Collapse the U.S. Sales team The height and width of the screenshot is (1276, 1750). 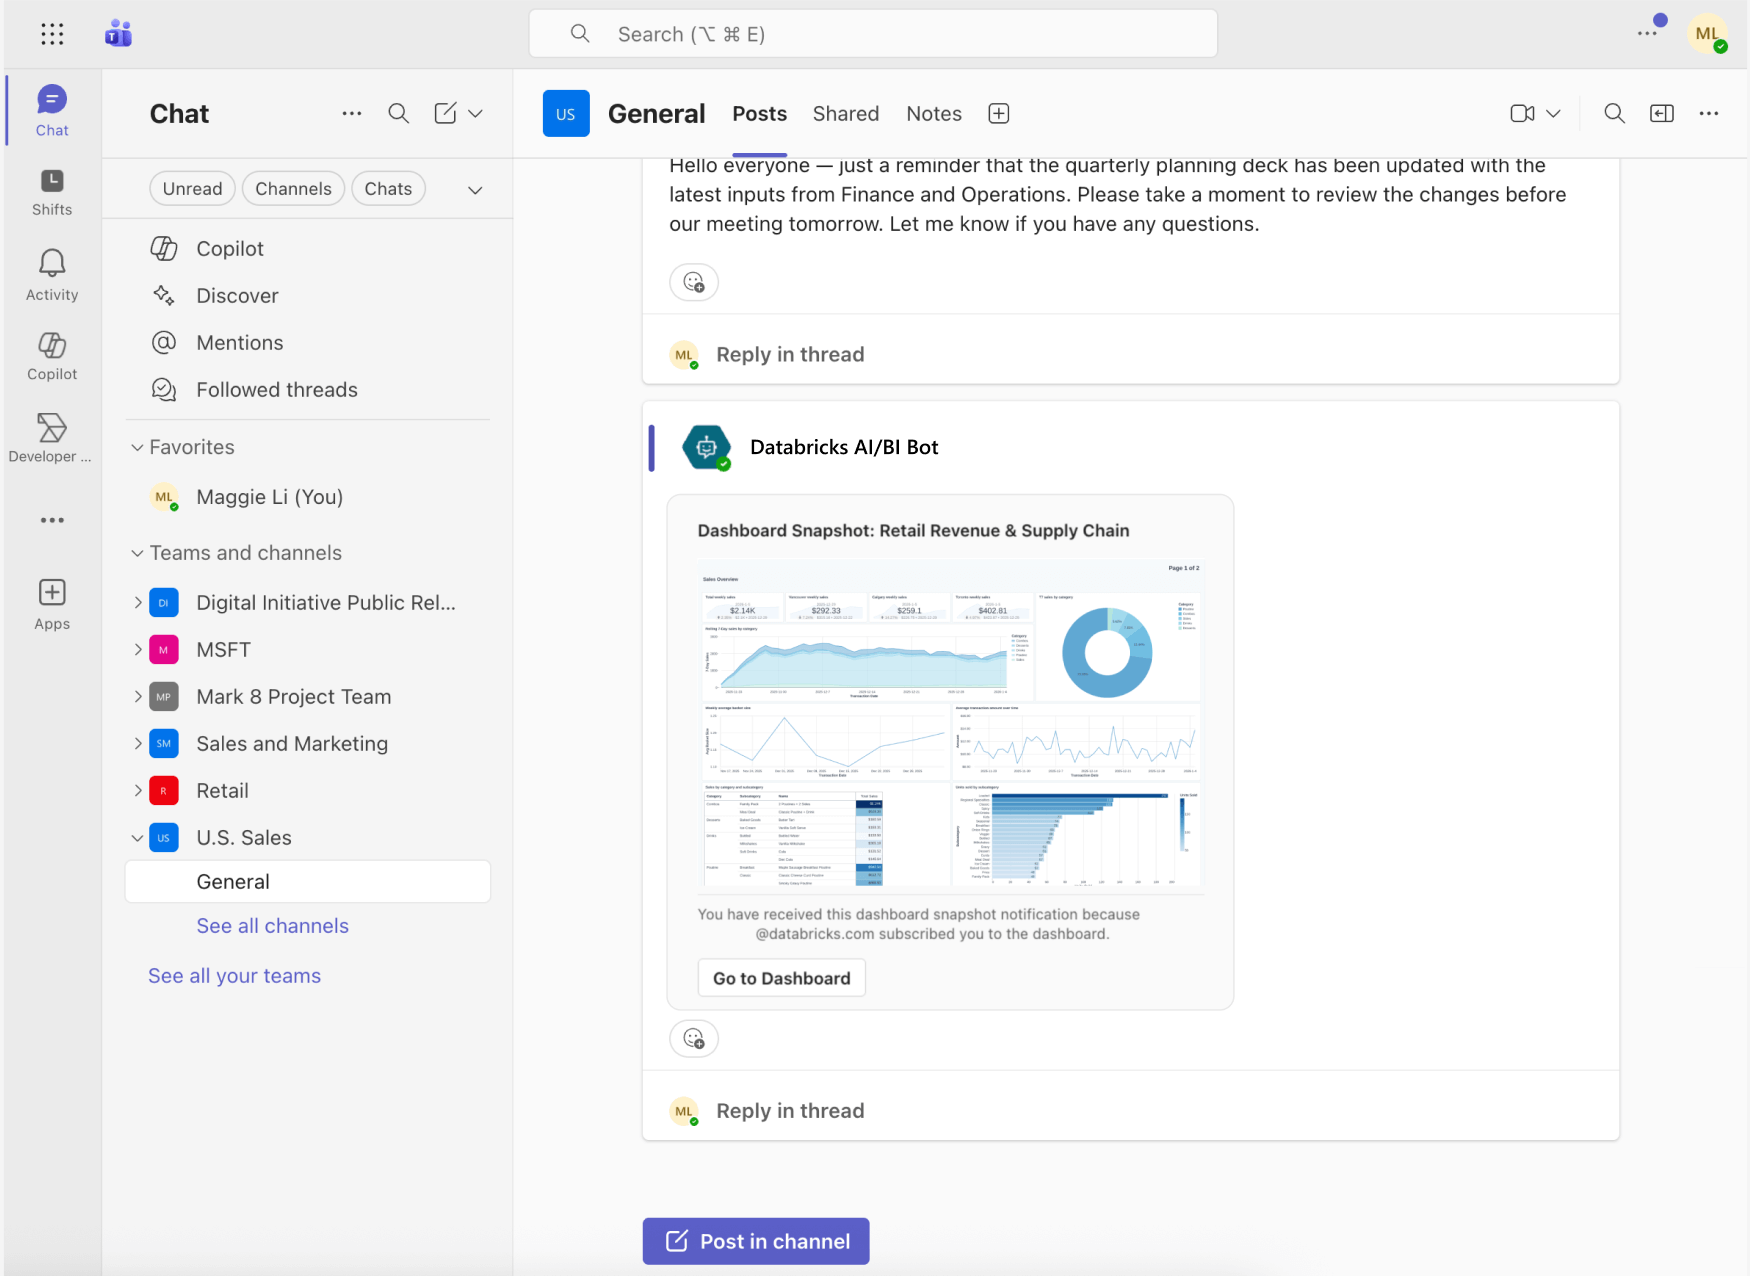click(x=139, y=837)
